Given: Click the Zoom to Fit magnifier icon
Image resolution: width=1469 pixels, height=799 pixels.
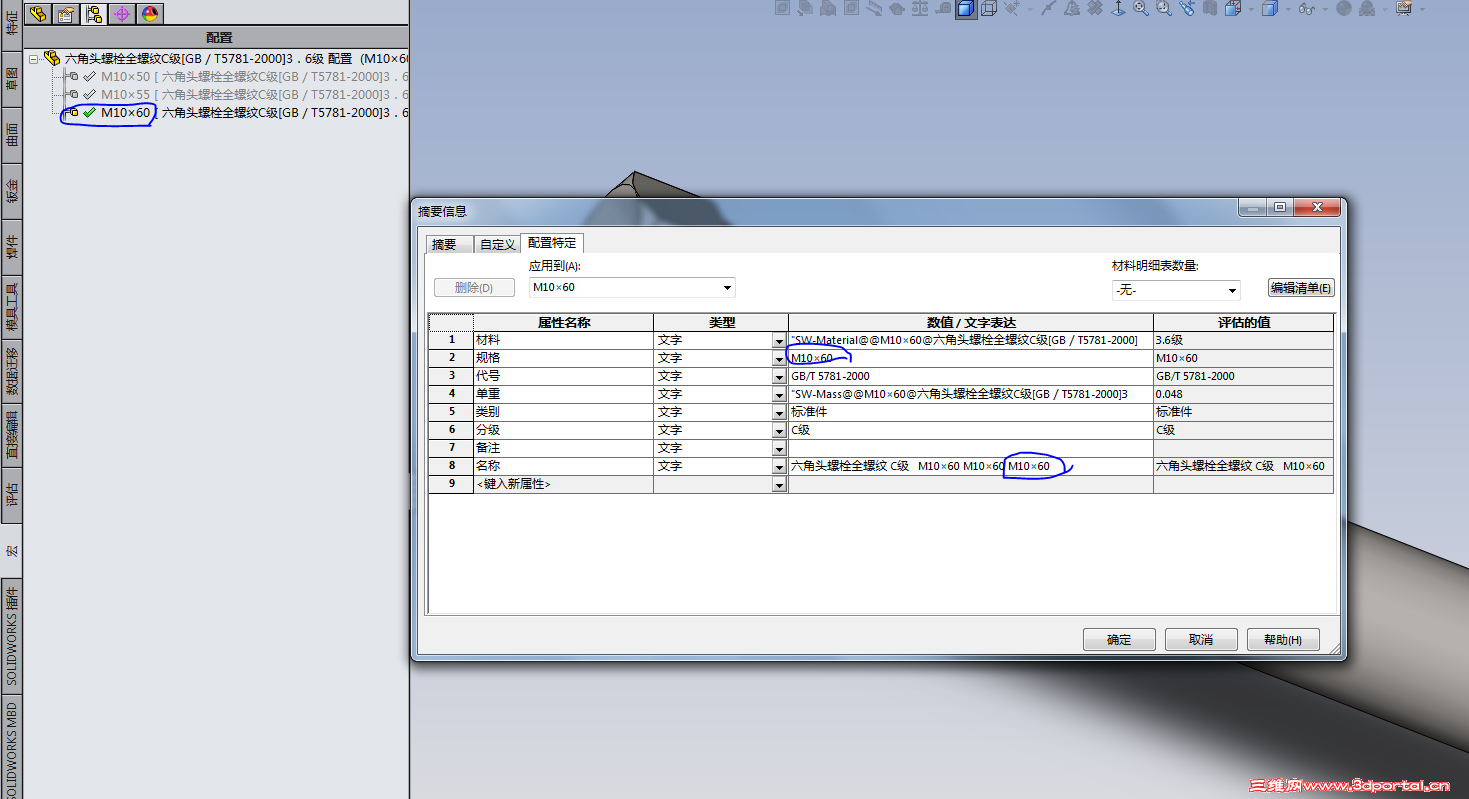Looking at the screenshot, I should 1139,9.
